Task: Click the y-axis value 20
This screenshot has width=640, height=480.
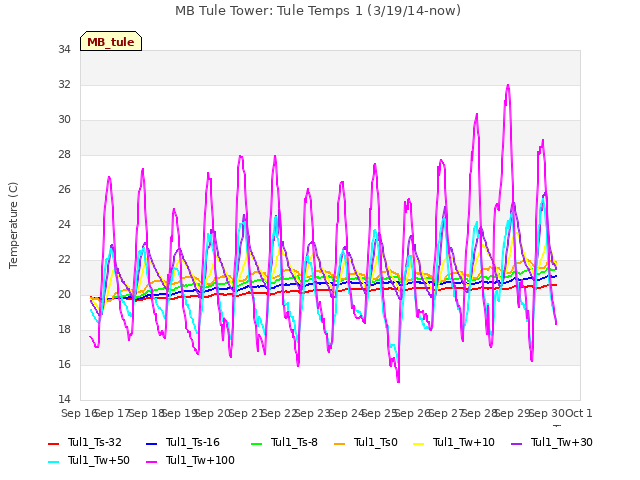Action: click(64, 294)
